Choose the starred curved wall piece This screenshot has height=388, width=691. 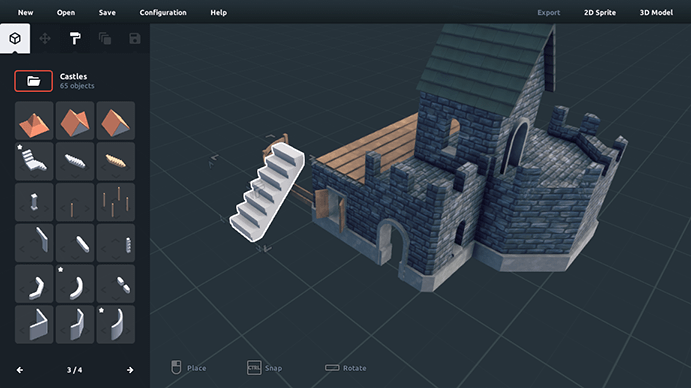(115, 325)
